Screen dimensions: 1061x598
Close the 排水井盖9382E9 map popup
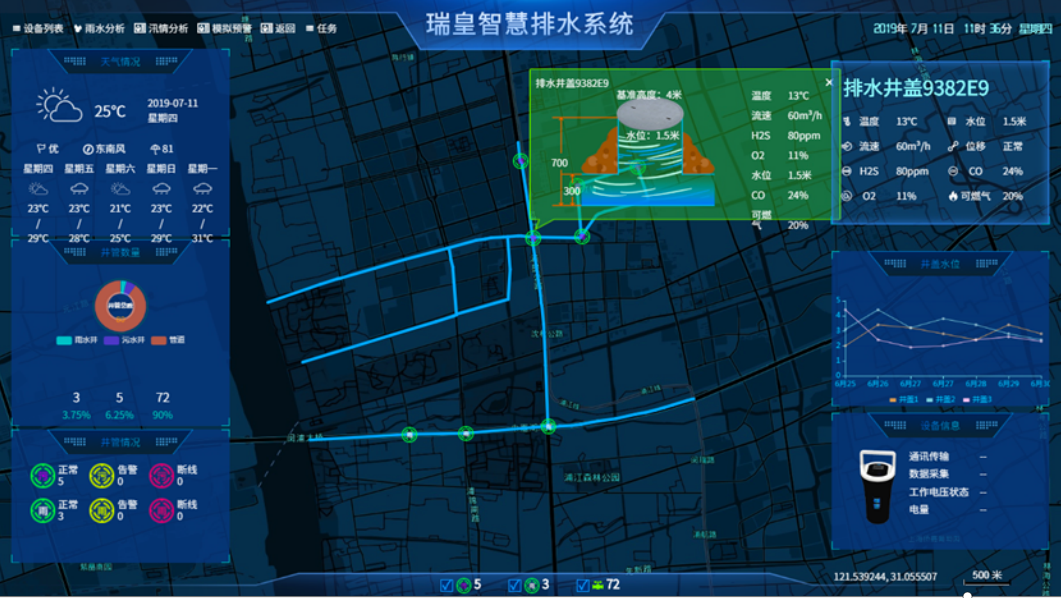[x=829, y=83]
